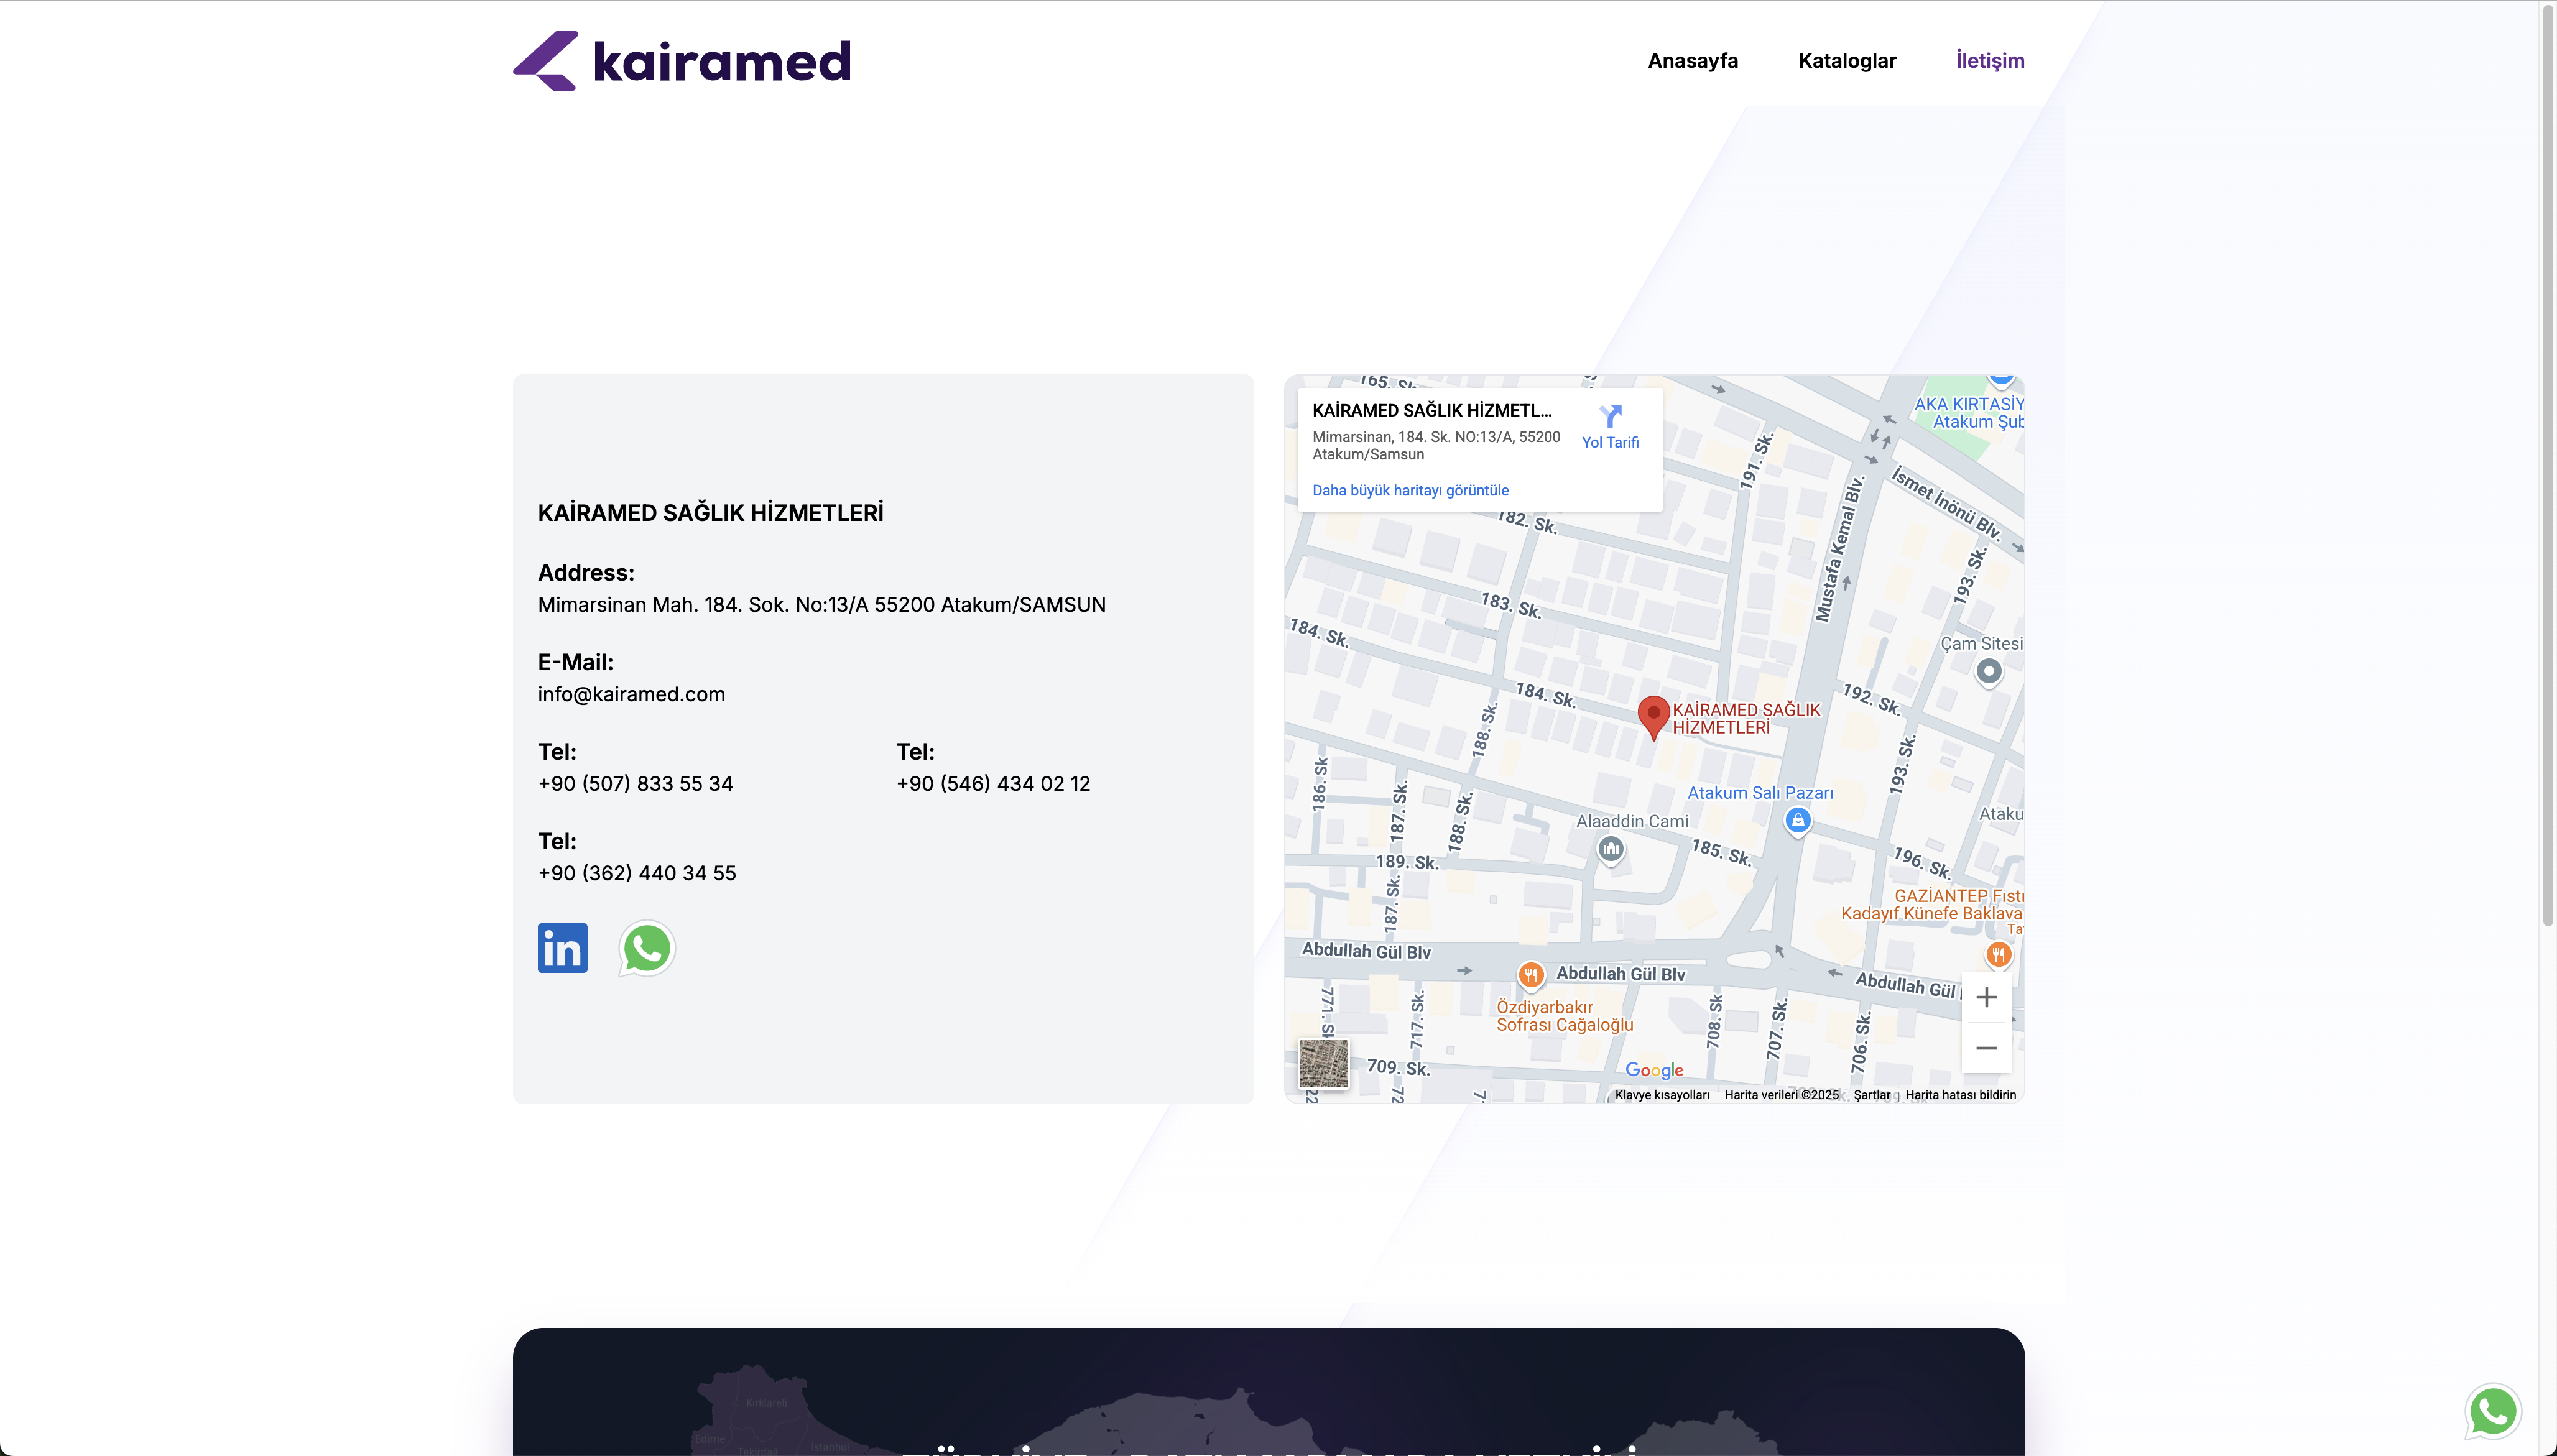Screen dimensions: 2557x1456
Task: Open the Kataloglar menu item
Action: 1846,61
